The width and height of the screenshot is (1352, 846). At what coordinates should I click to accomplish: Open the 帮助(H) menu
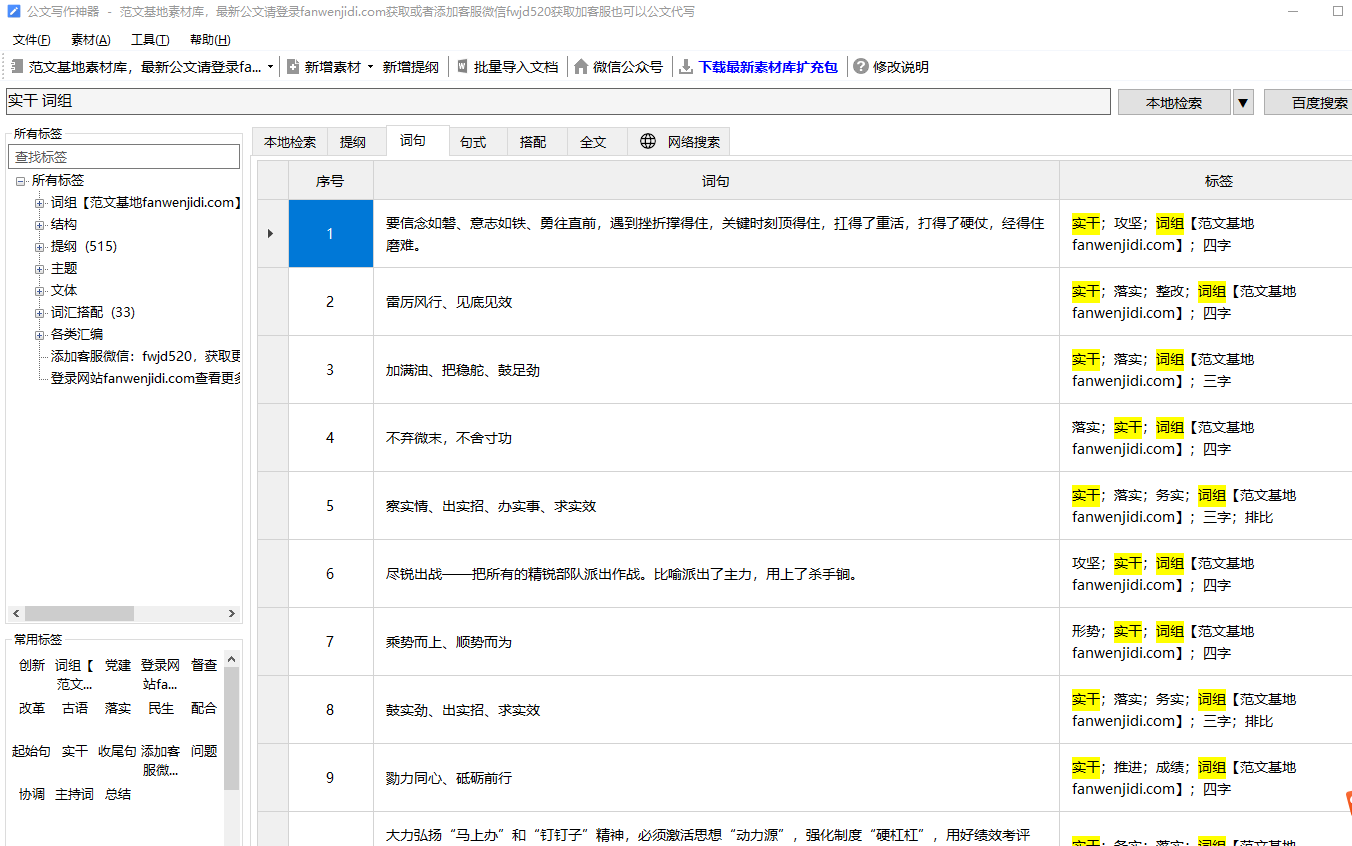210,40
